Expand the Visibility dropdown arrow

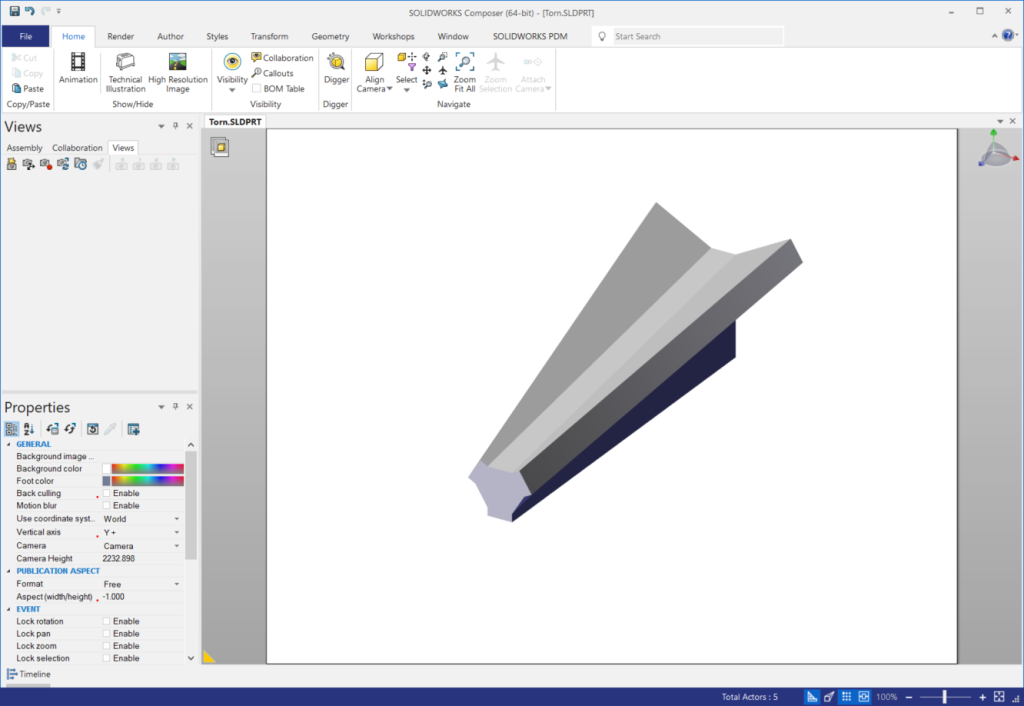[x=232, y=90]
